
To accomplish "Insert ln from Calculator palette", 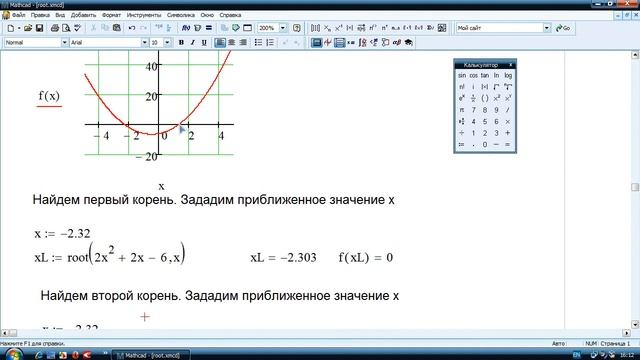I will coord(496,76).
